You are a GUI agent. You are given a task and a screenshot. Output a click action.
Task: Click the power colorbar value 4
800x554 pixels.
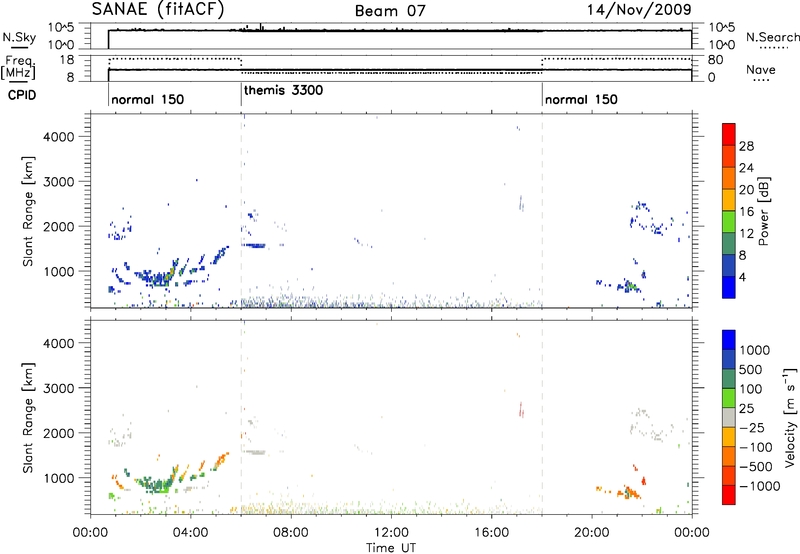[743, 277]
